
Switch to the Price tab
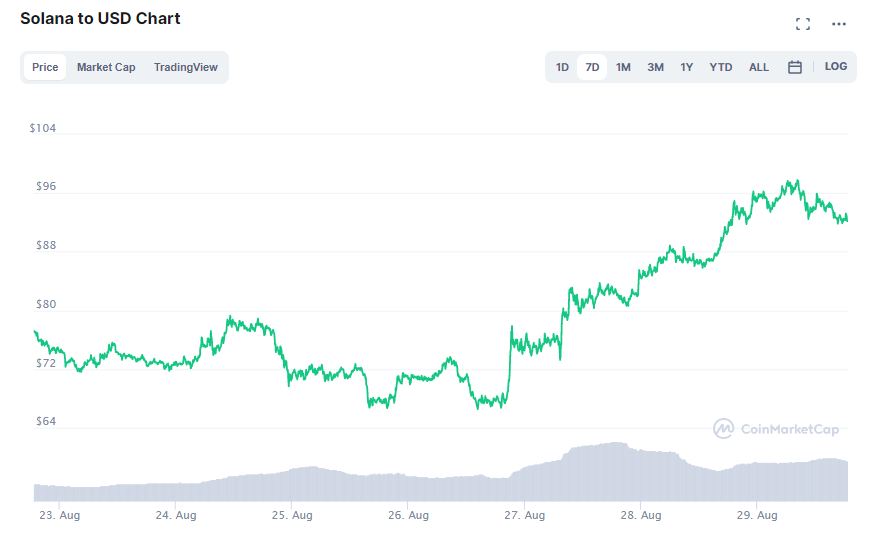pyautogui.click(x=45, y=67)
